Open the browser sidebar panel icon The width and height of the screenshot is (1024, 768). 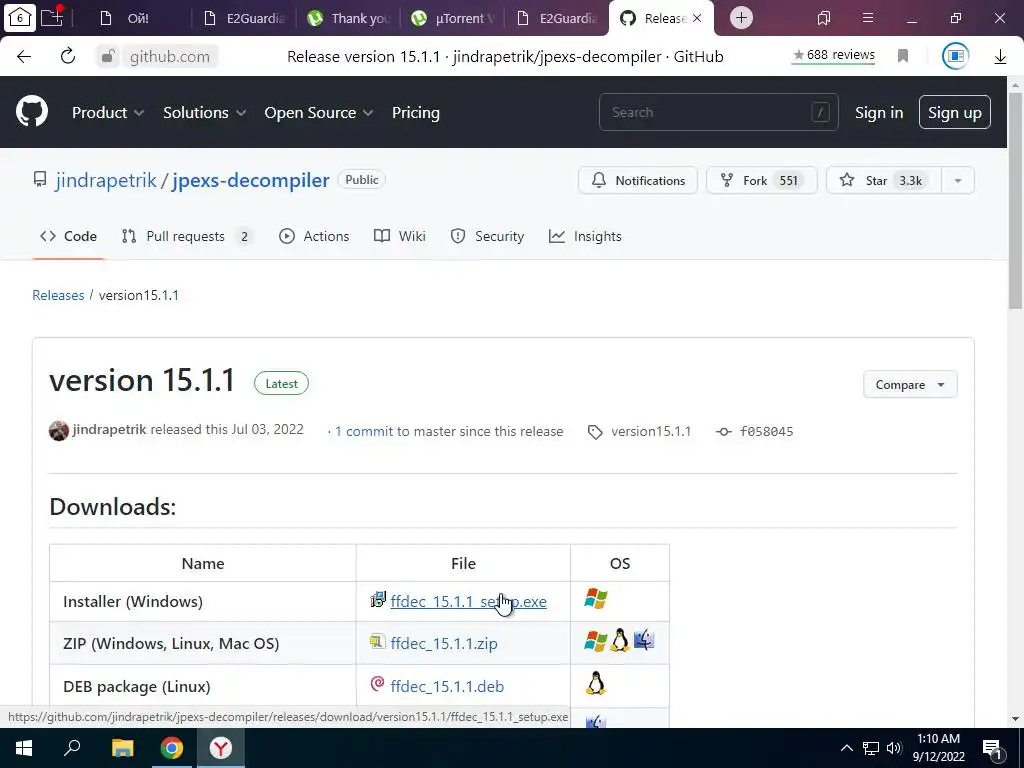tap(955, 56)
